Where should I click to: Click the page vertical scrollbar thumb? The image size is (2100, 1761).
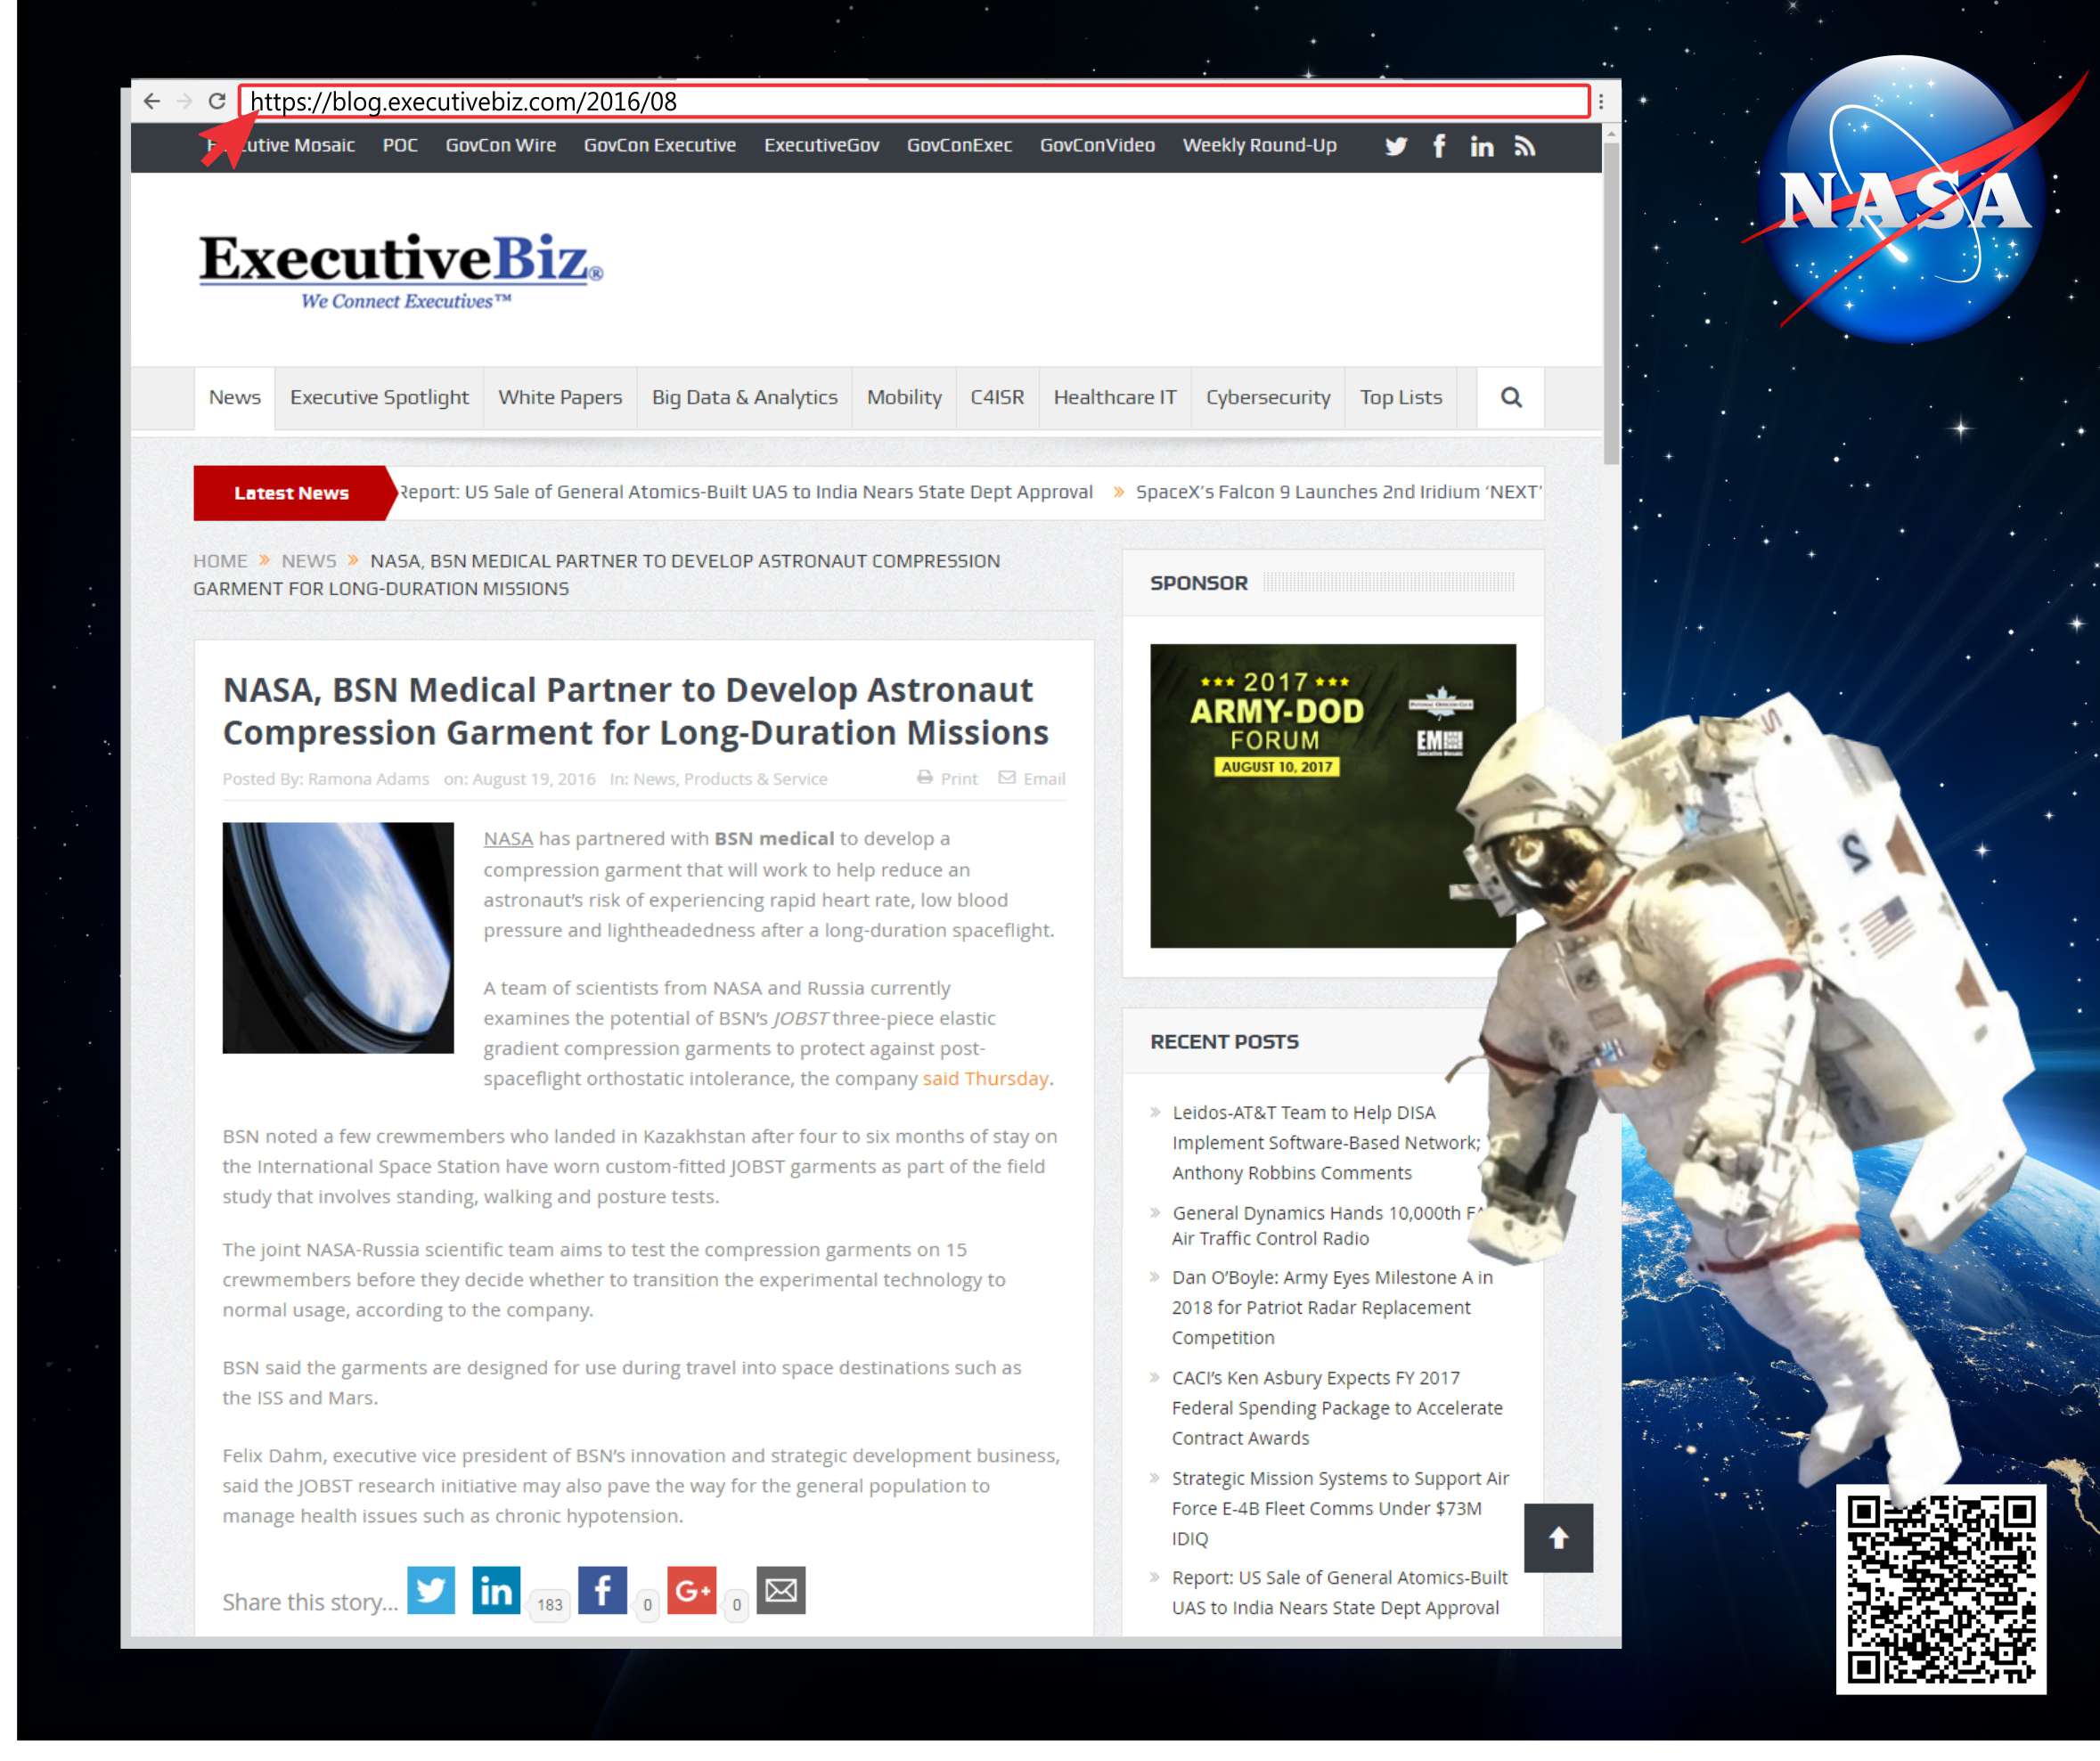pos(1611,304)
